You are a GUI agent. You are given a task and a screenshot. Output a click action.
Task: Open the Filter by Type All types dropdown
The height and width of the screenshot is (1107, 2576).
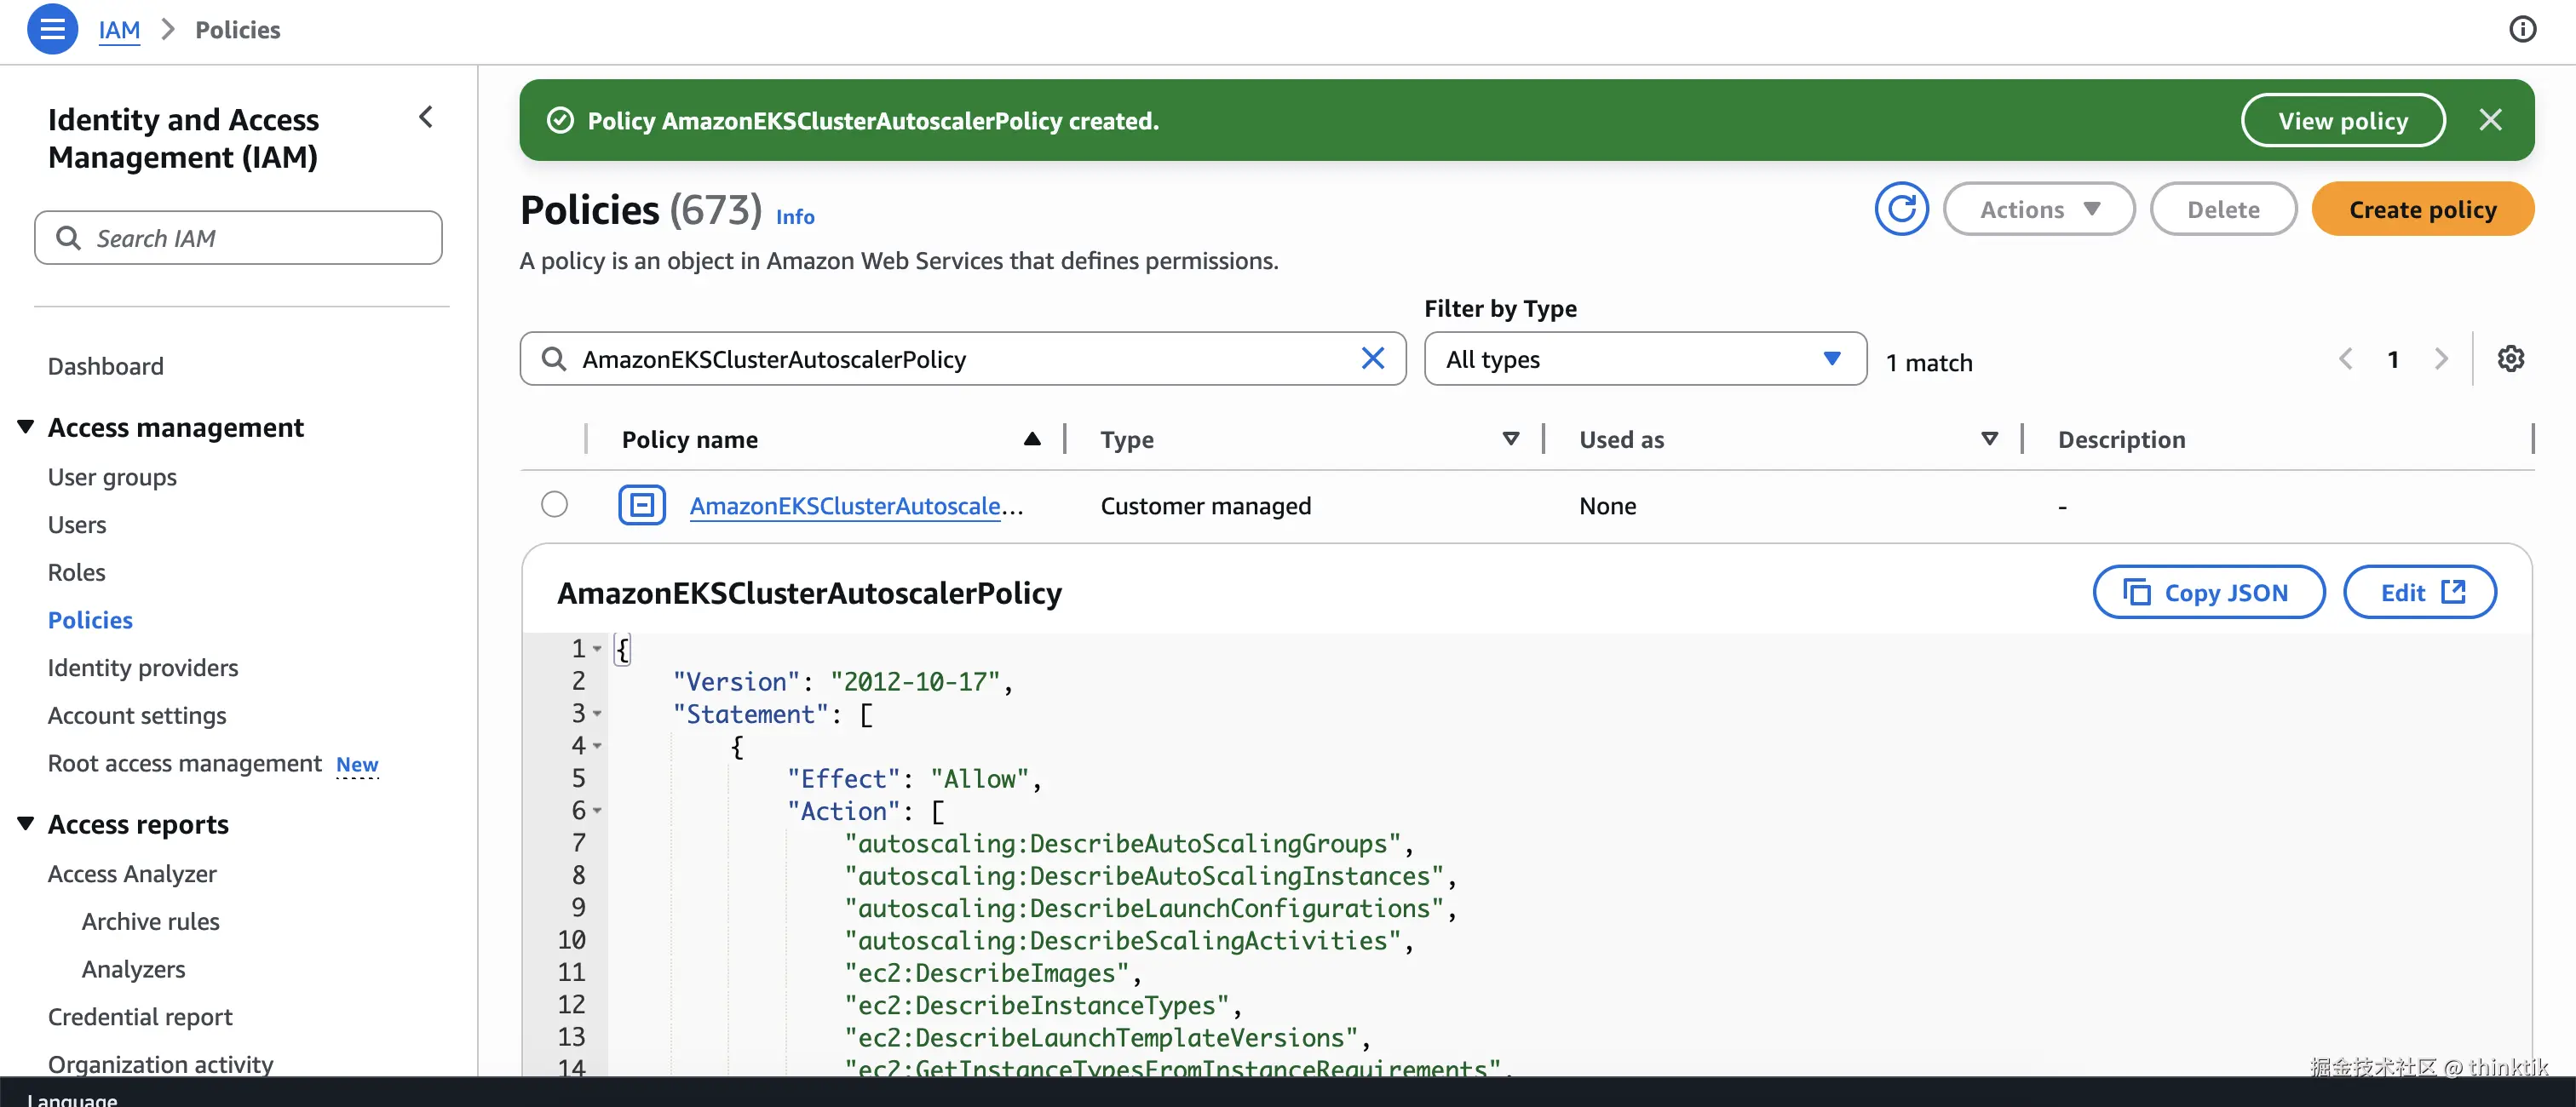click(x=1645, y=359)
